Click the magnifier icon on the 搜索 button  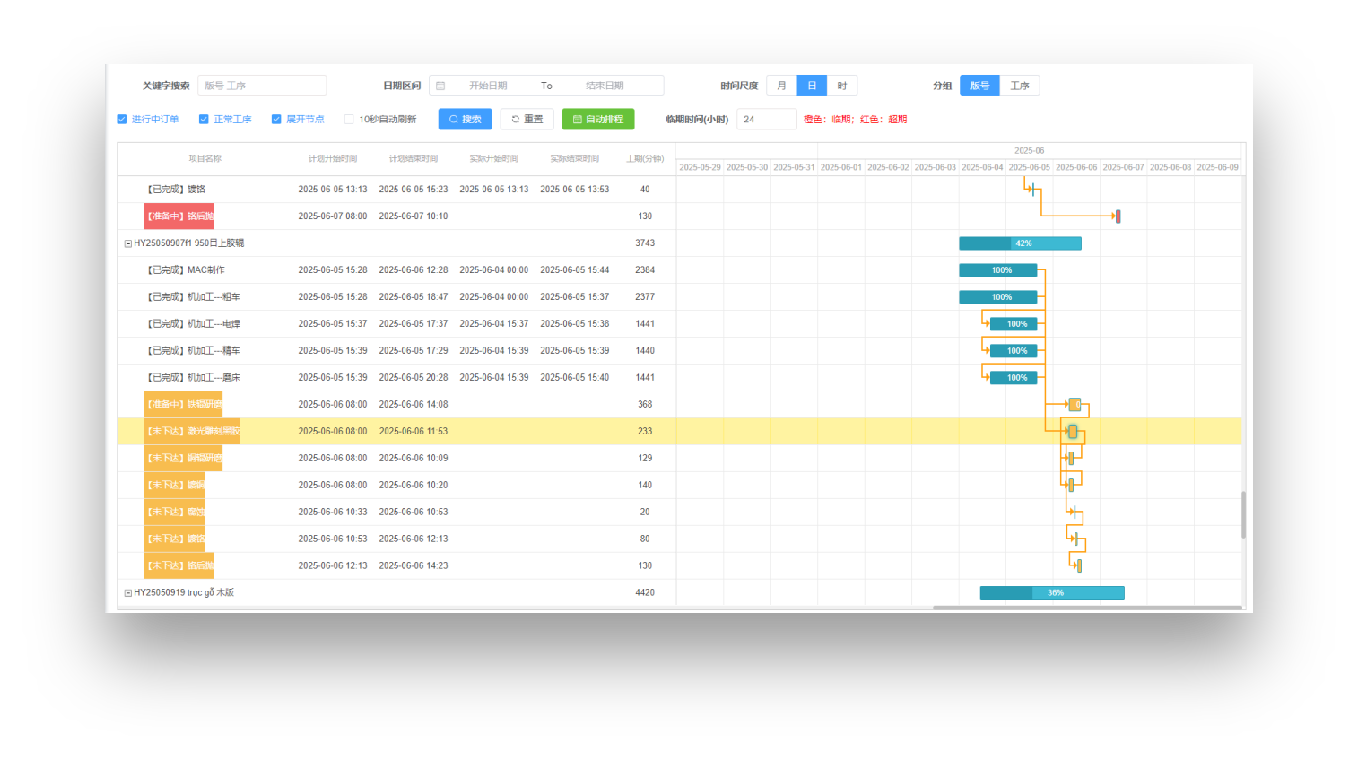[x=453, y=119]
